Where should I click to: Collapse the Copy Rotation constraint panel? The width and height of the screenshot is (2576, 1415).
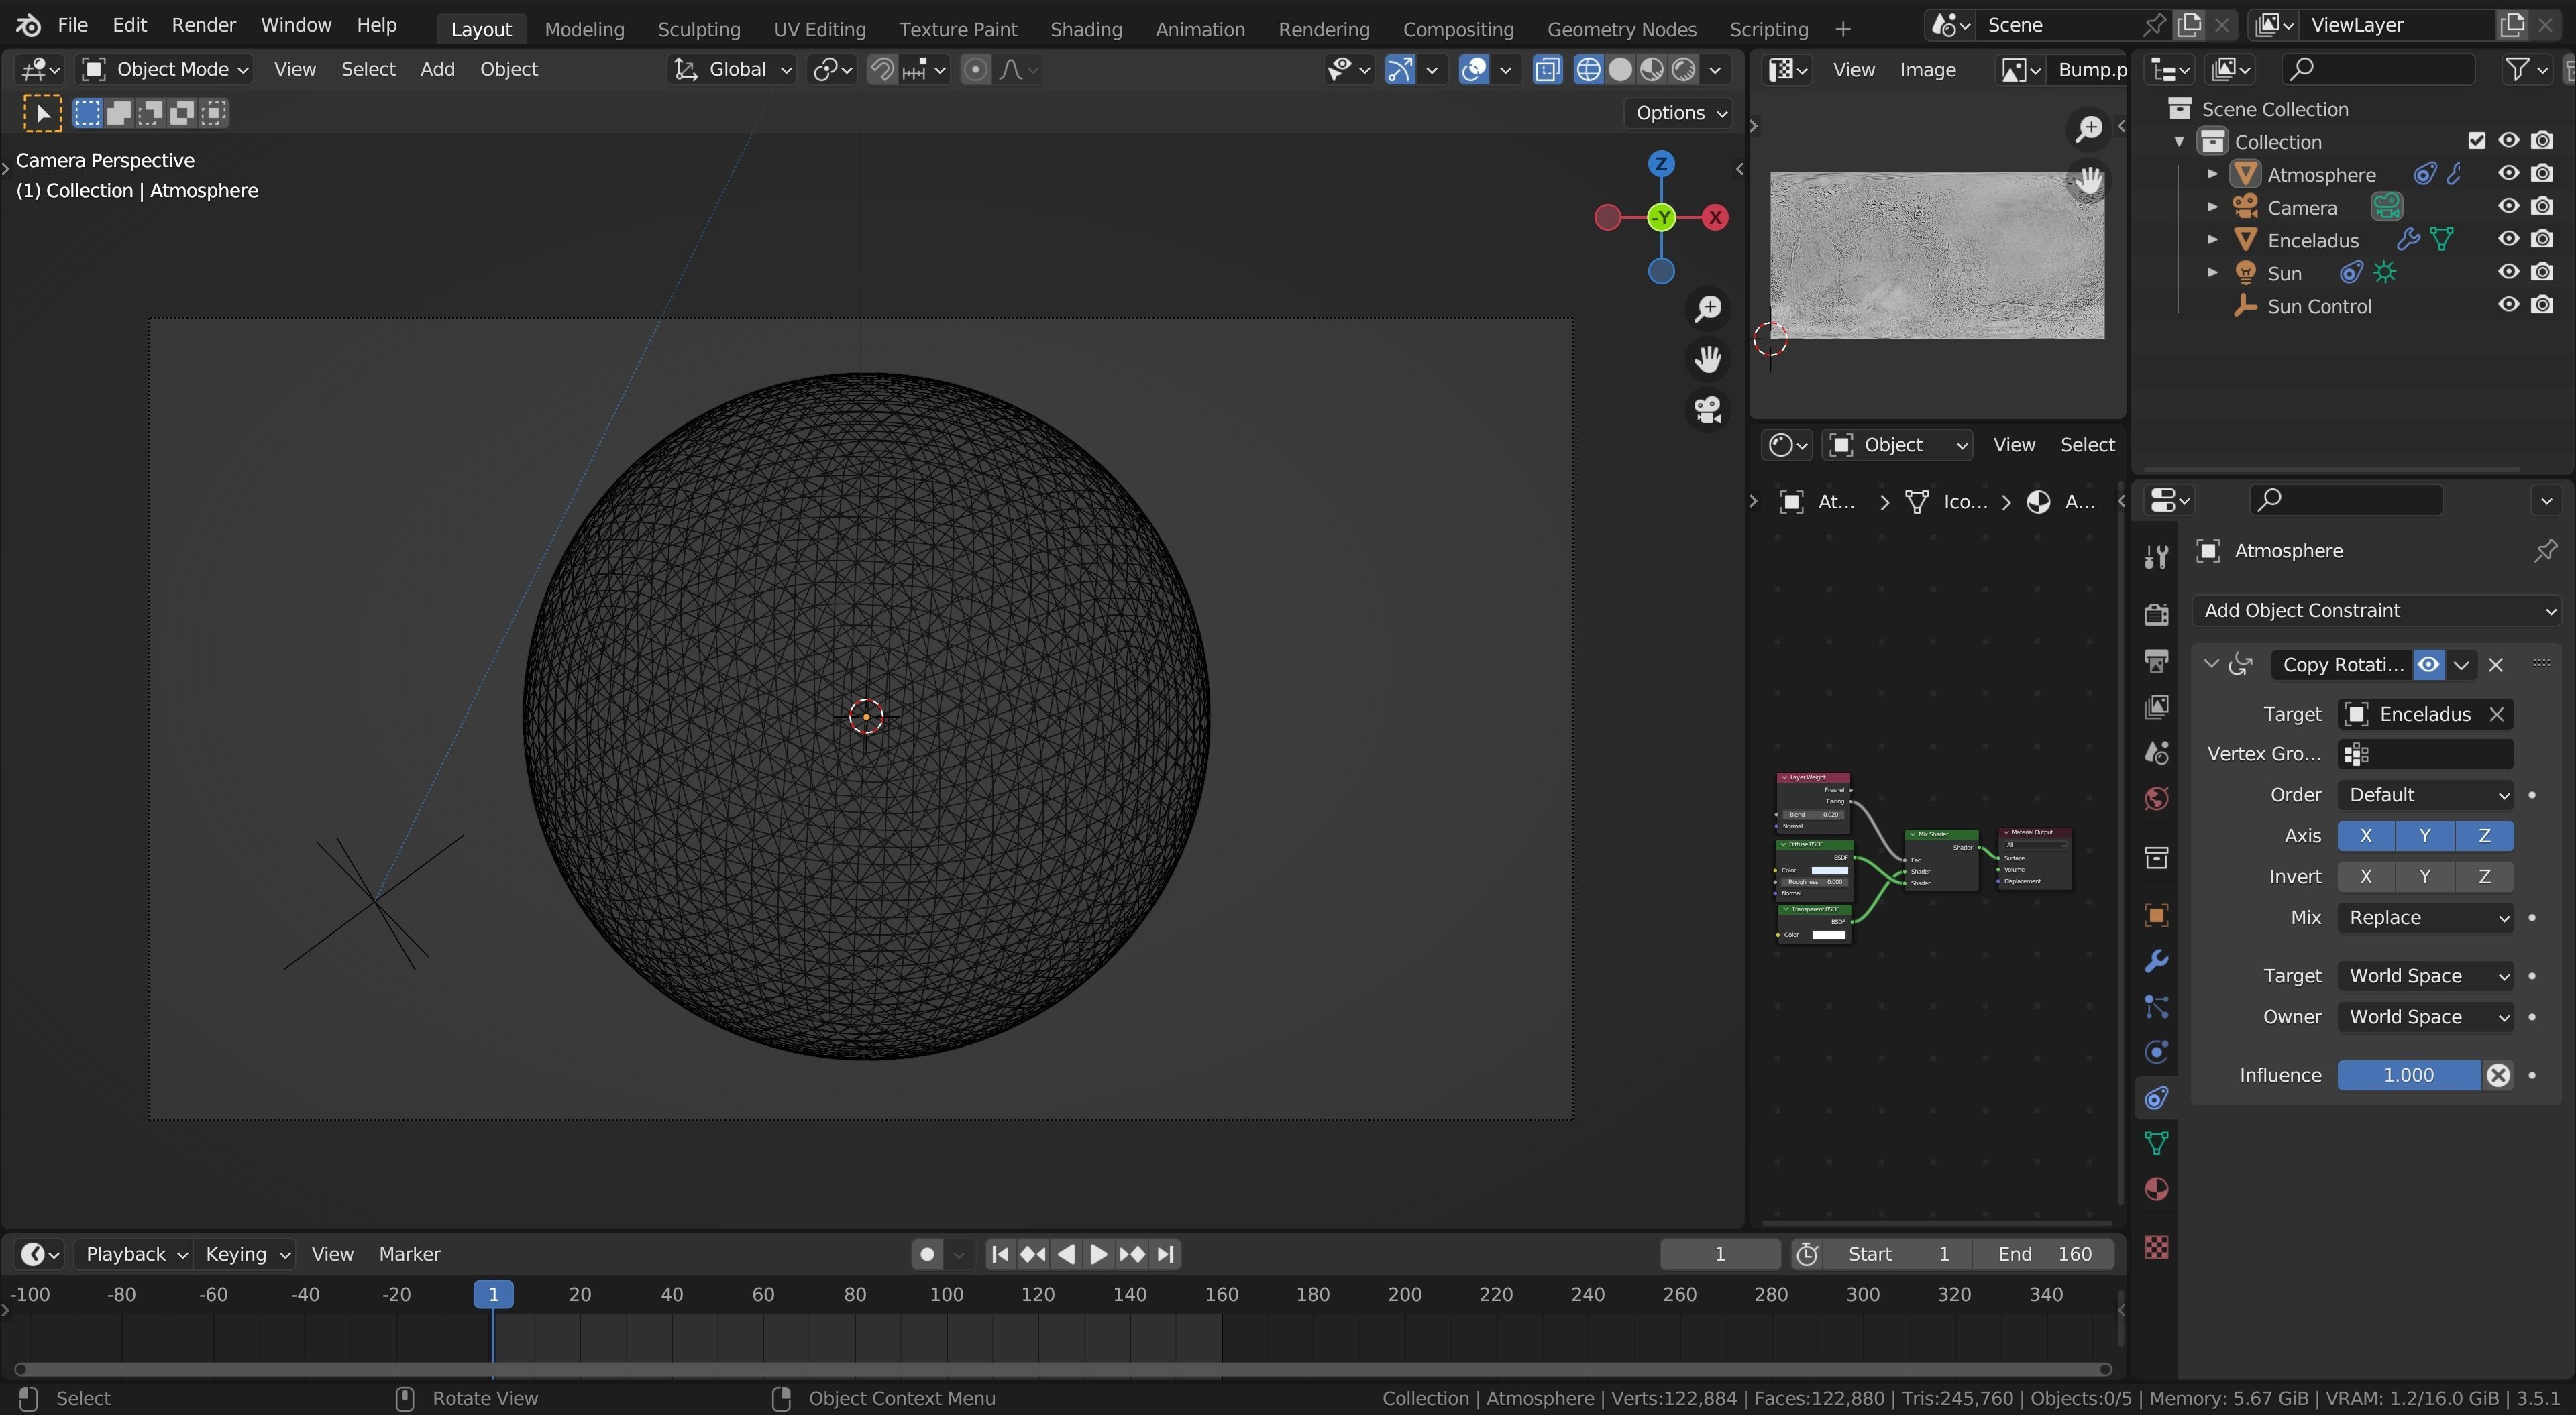(x=2211, y=665)
